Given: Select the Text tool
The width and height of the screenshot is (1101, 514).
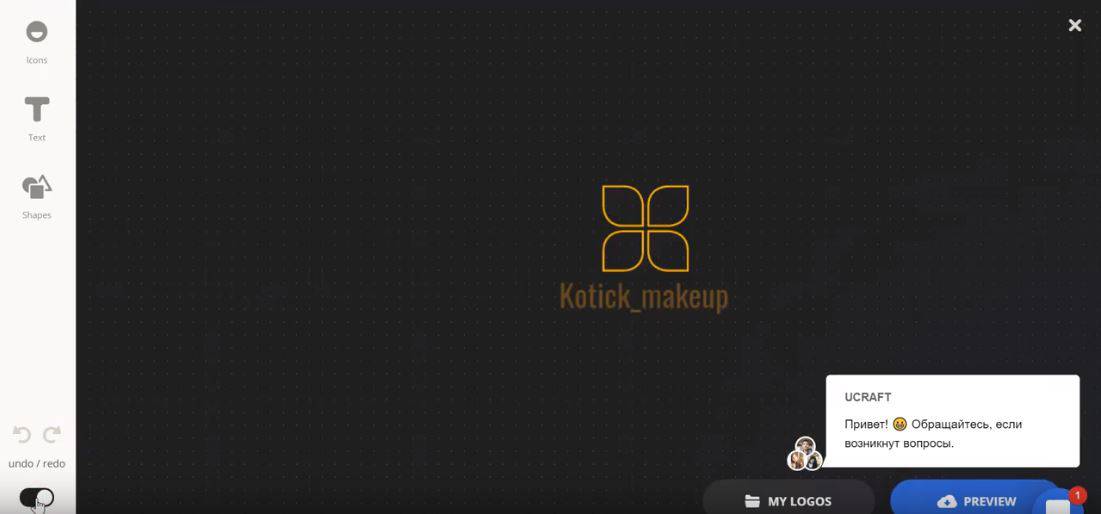Looking at the screenshot, I should click(x=37, y=109).
